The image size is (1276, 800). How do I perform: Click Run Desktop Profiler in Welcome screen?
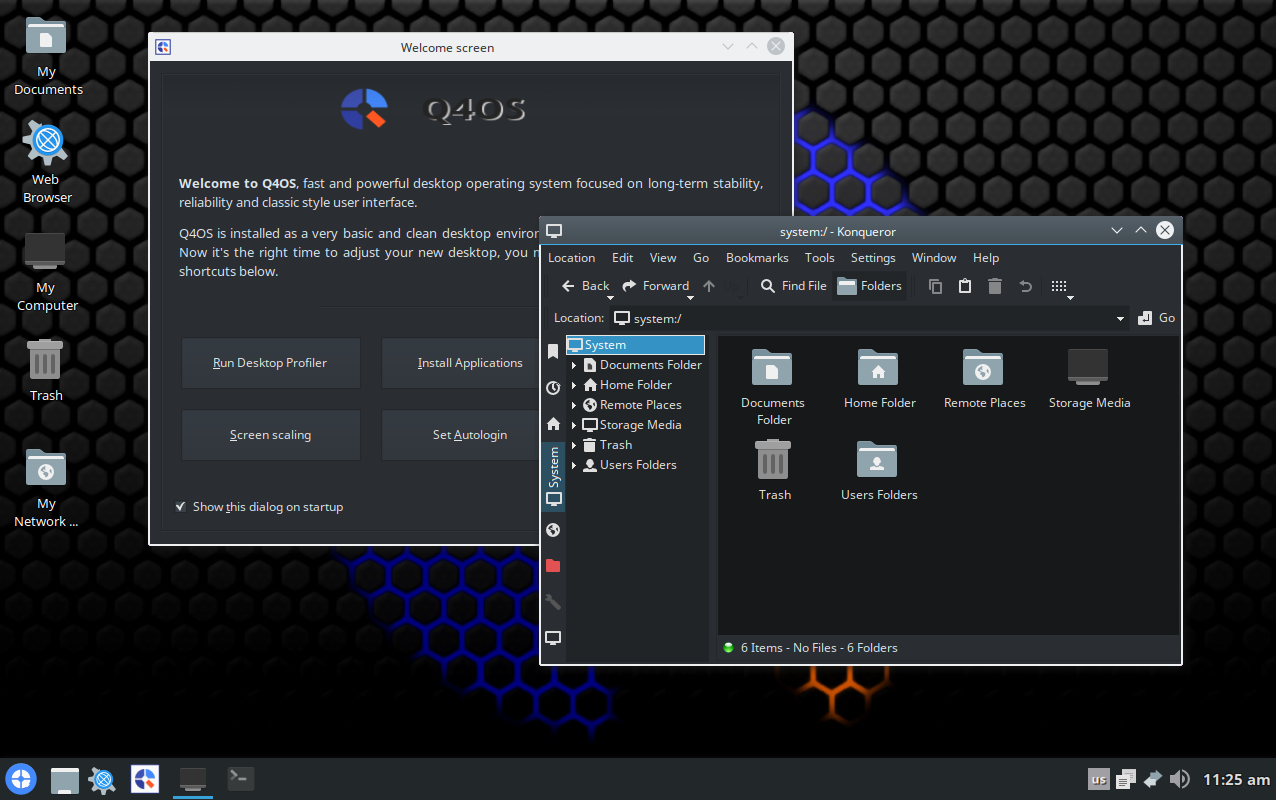(270, 363)
